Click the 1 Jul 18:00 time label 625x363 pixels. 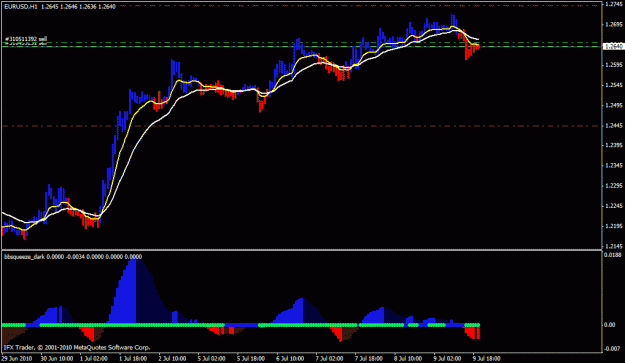[x=134, y=359]
